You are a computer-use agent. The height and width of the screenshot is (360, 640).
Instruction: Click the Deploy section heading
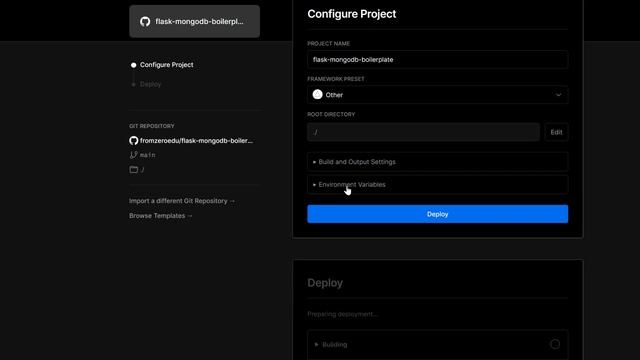(325, 283)
